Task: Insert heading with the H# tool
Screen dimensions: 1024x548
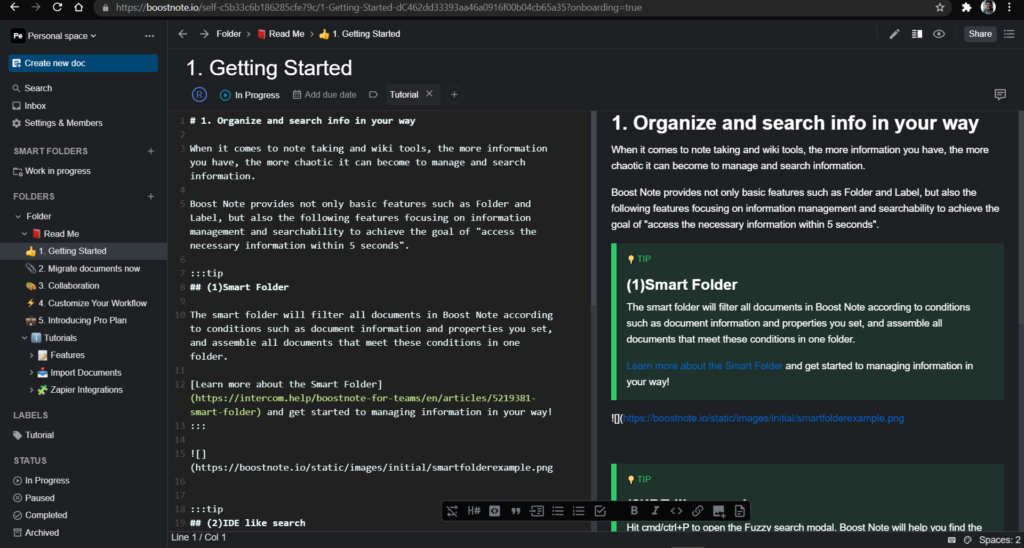Action: tap(474, 511)
